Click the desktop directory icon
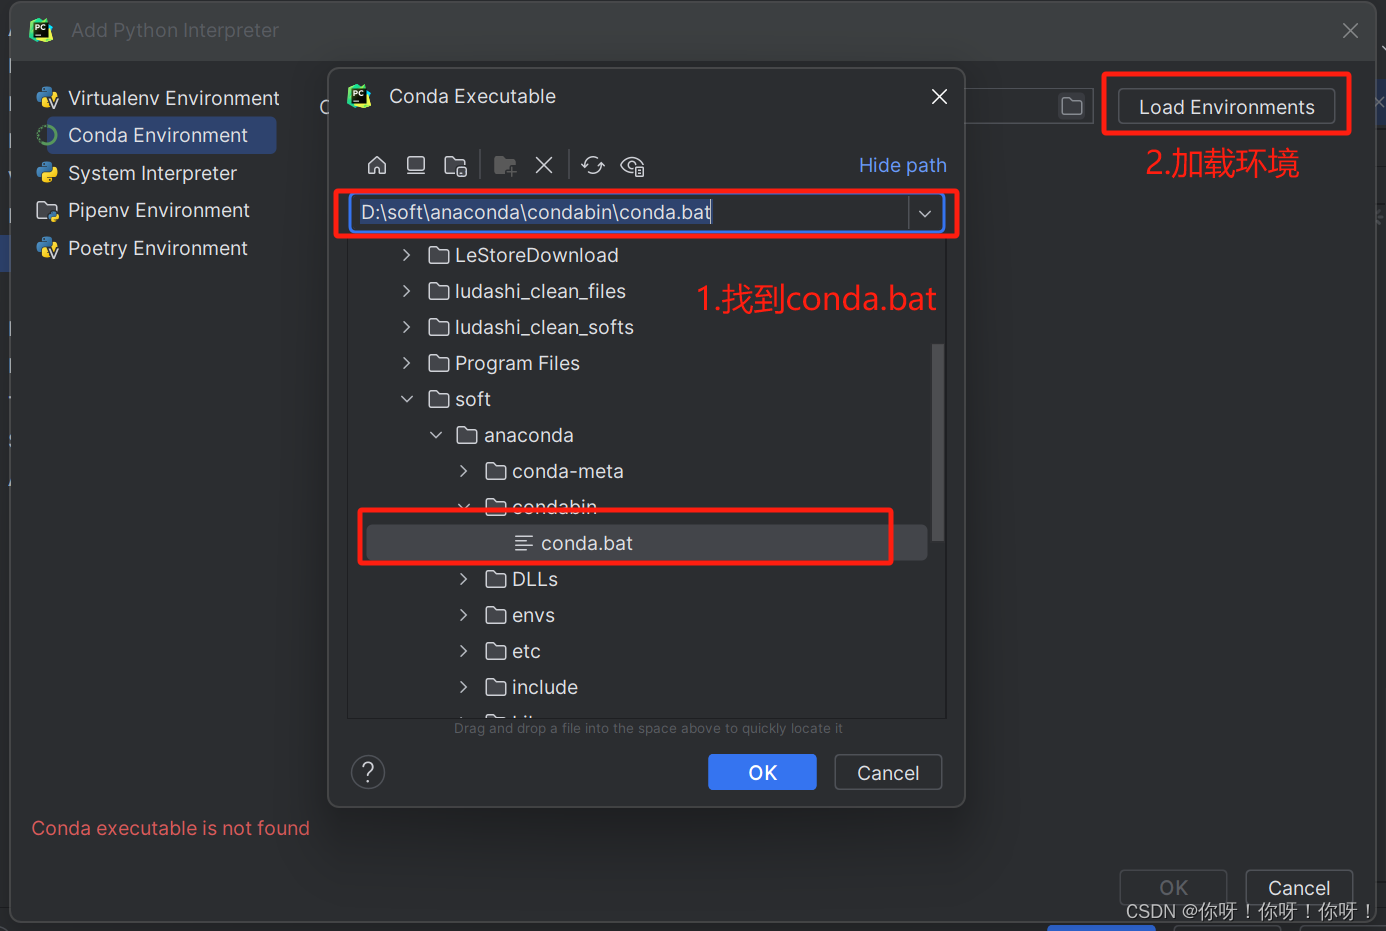 pos(416,165)
